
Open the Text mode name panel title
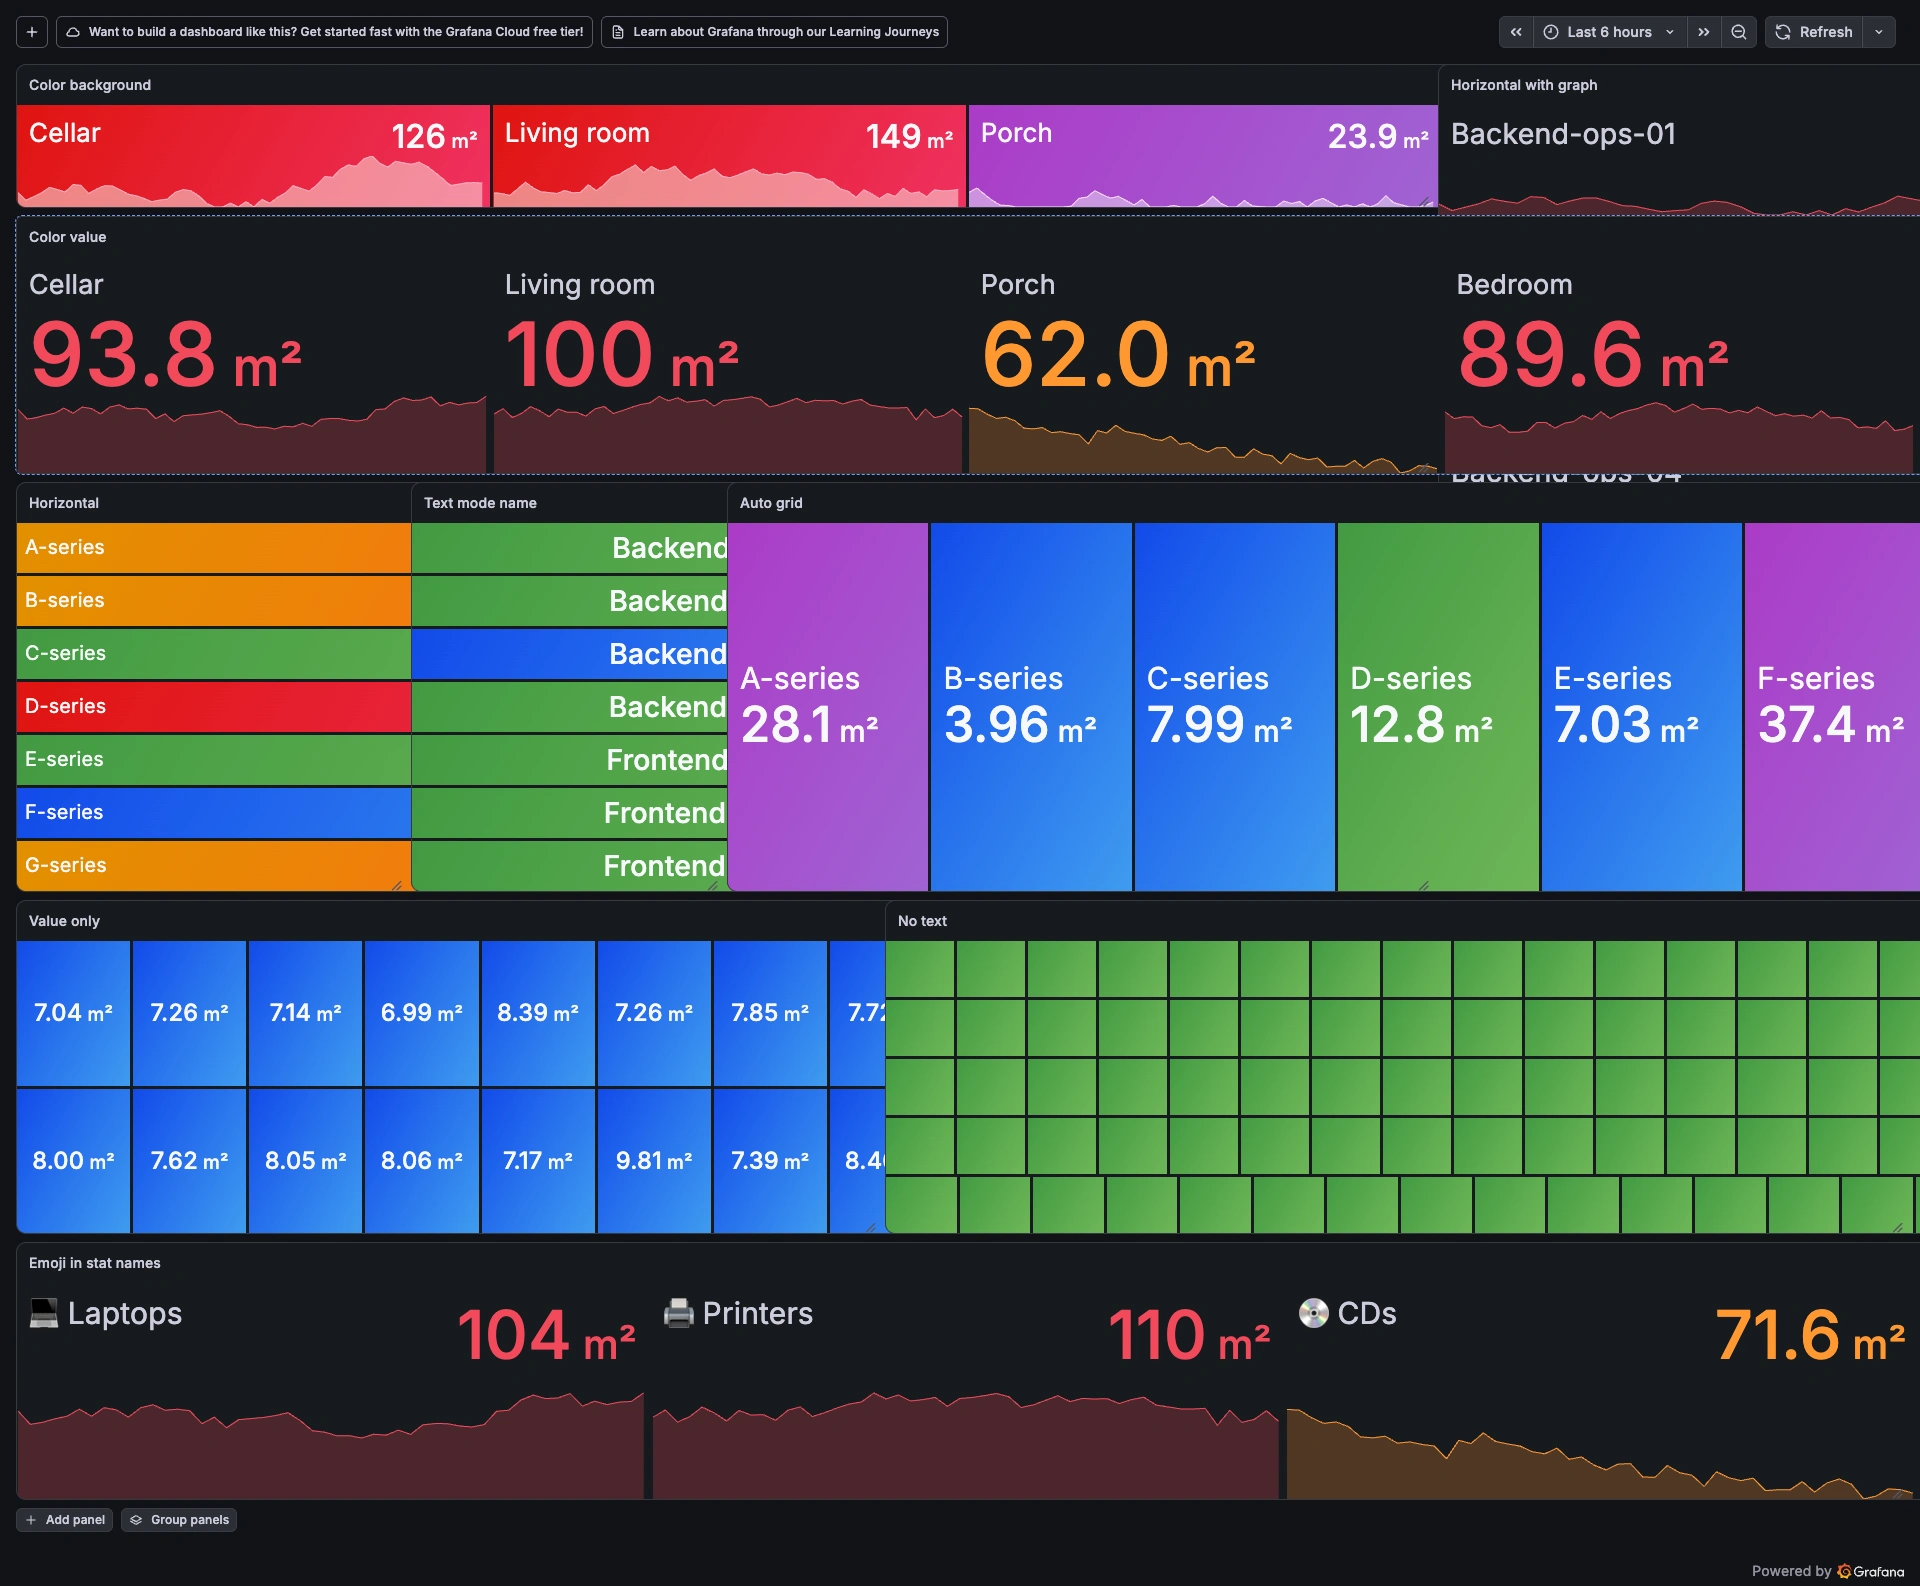[x=480, y=503]
